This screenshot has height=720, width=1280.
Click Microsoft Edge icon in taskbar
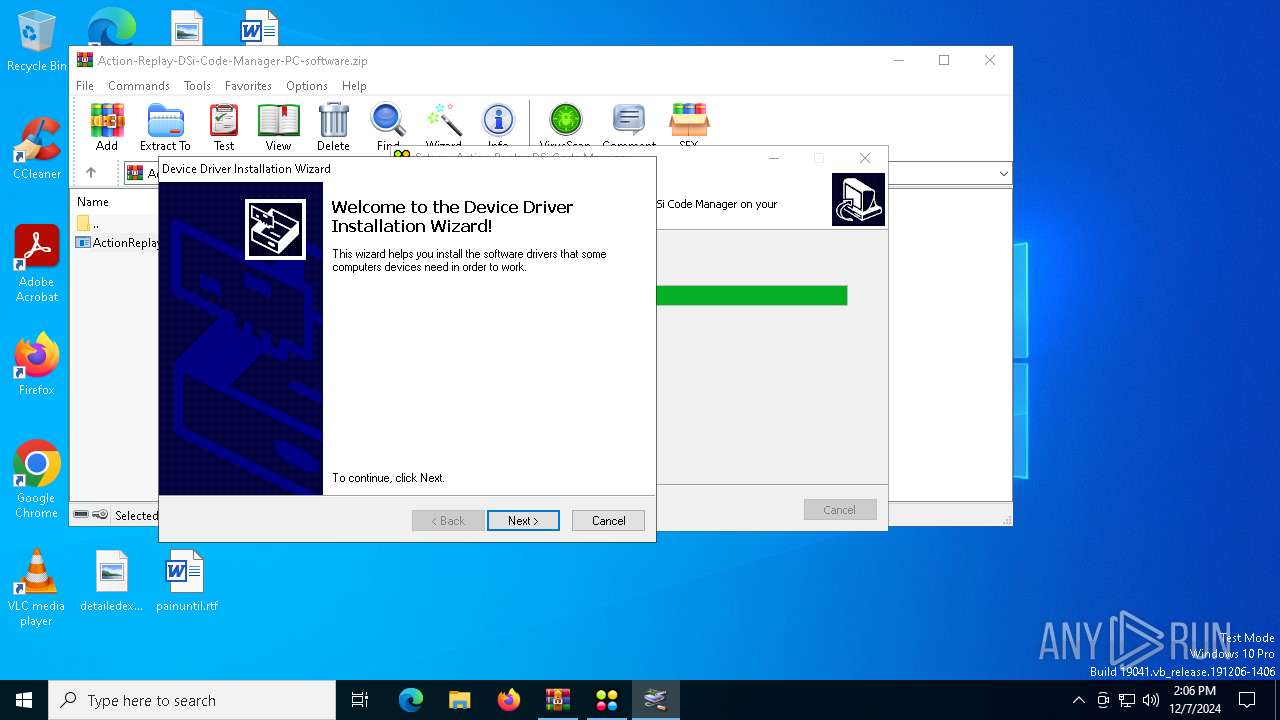click(411, 700)
